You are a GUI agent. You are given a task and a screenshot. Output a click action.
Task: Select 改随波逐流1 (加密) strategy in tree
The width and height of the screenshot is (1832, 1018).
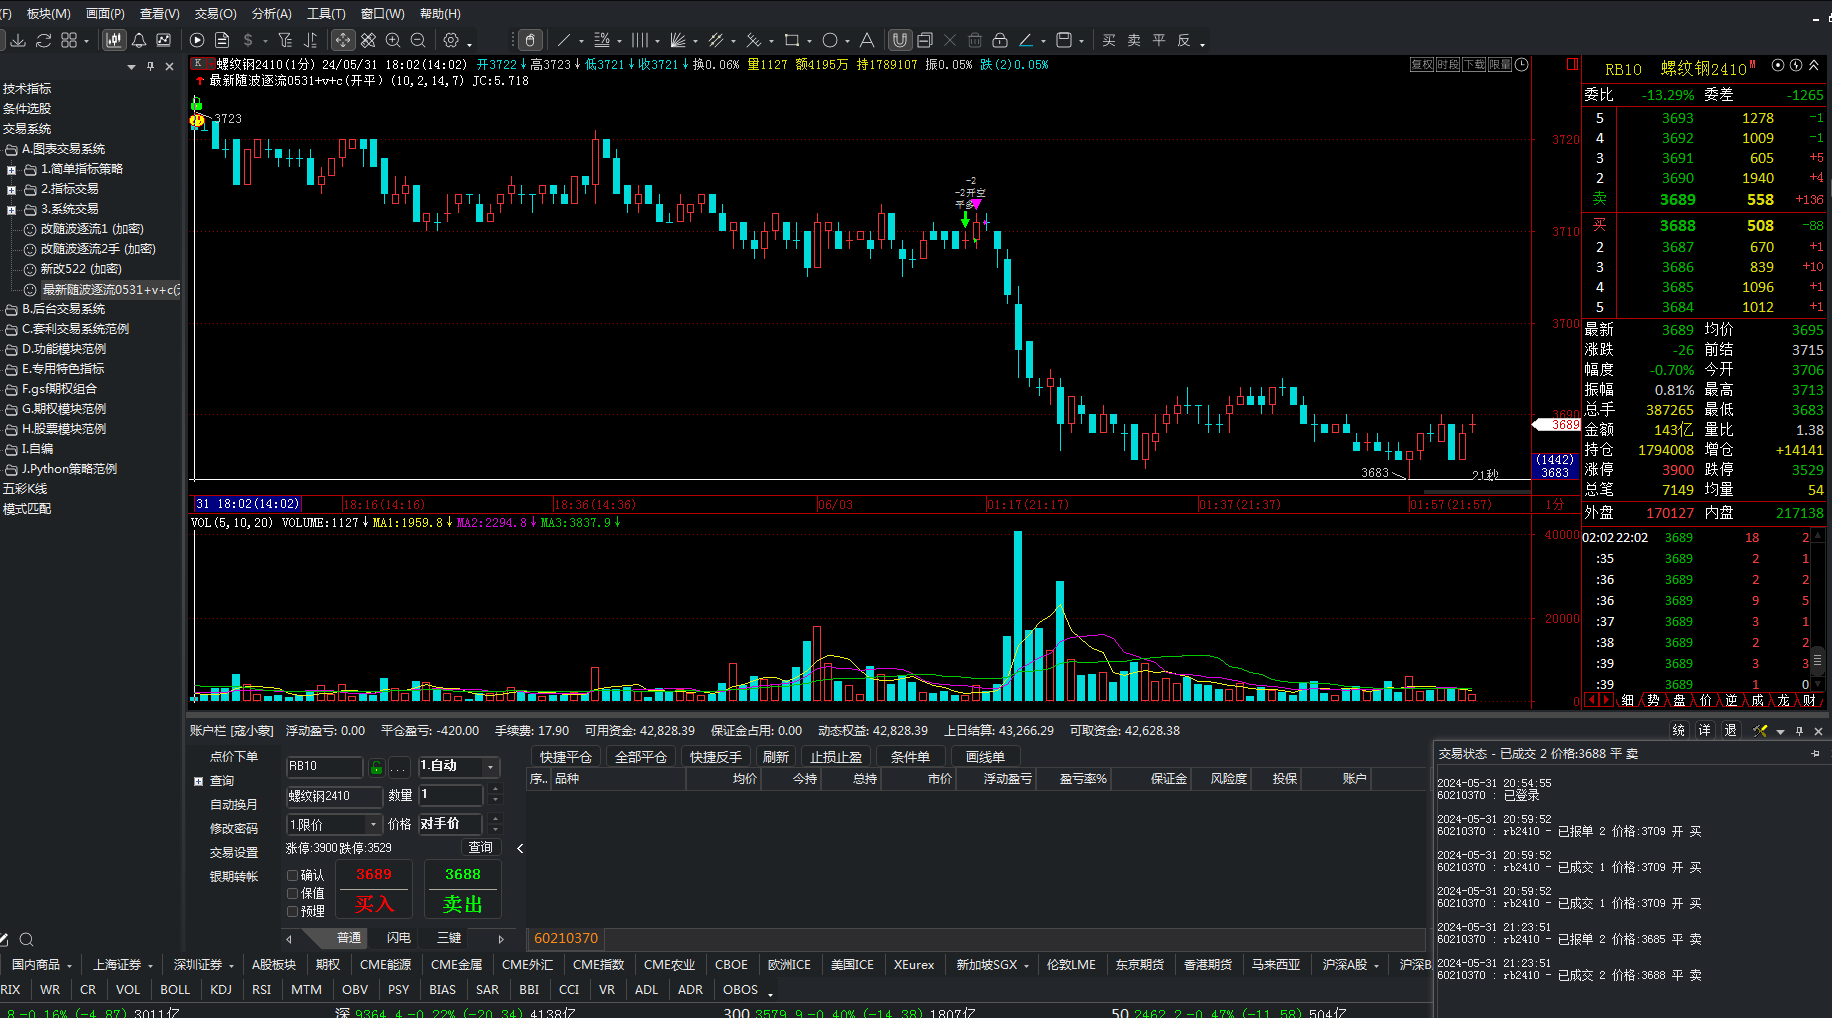click(91, 229)
